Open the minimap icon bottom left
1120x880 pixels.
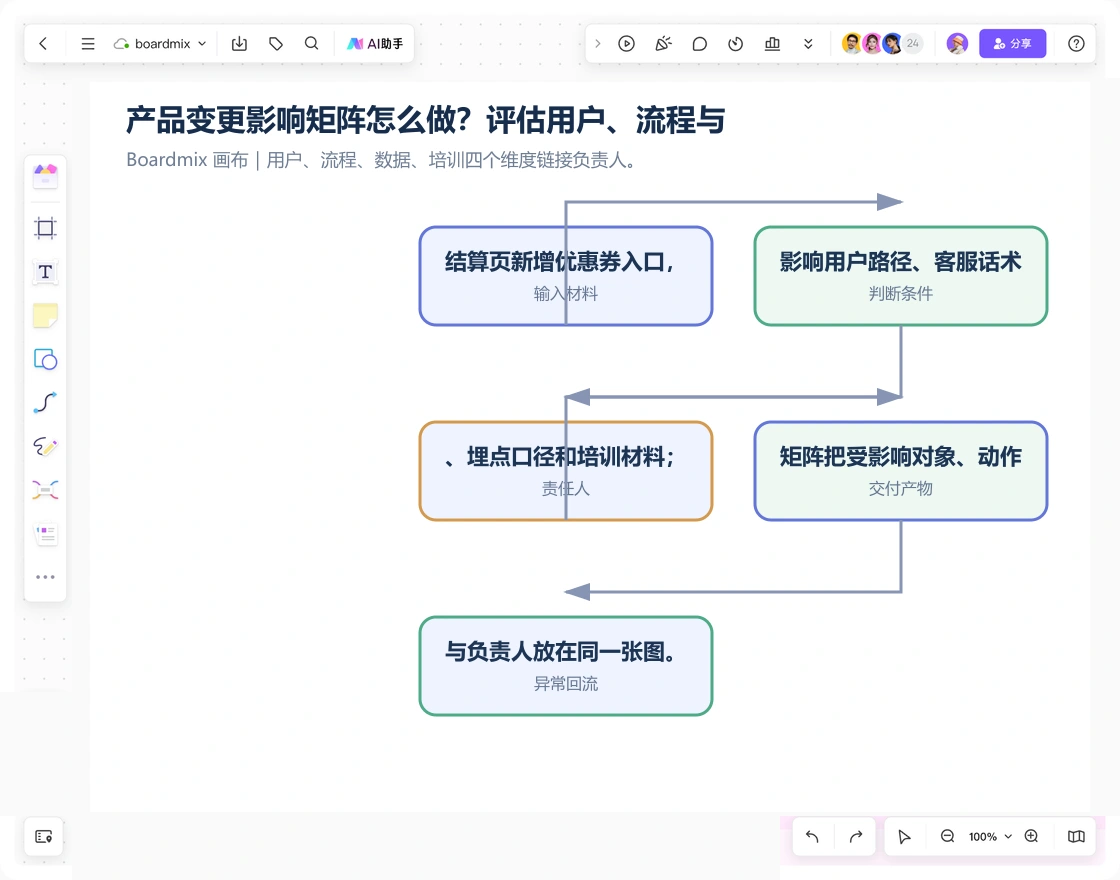tap(44, 836)
